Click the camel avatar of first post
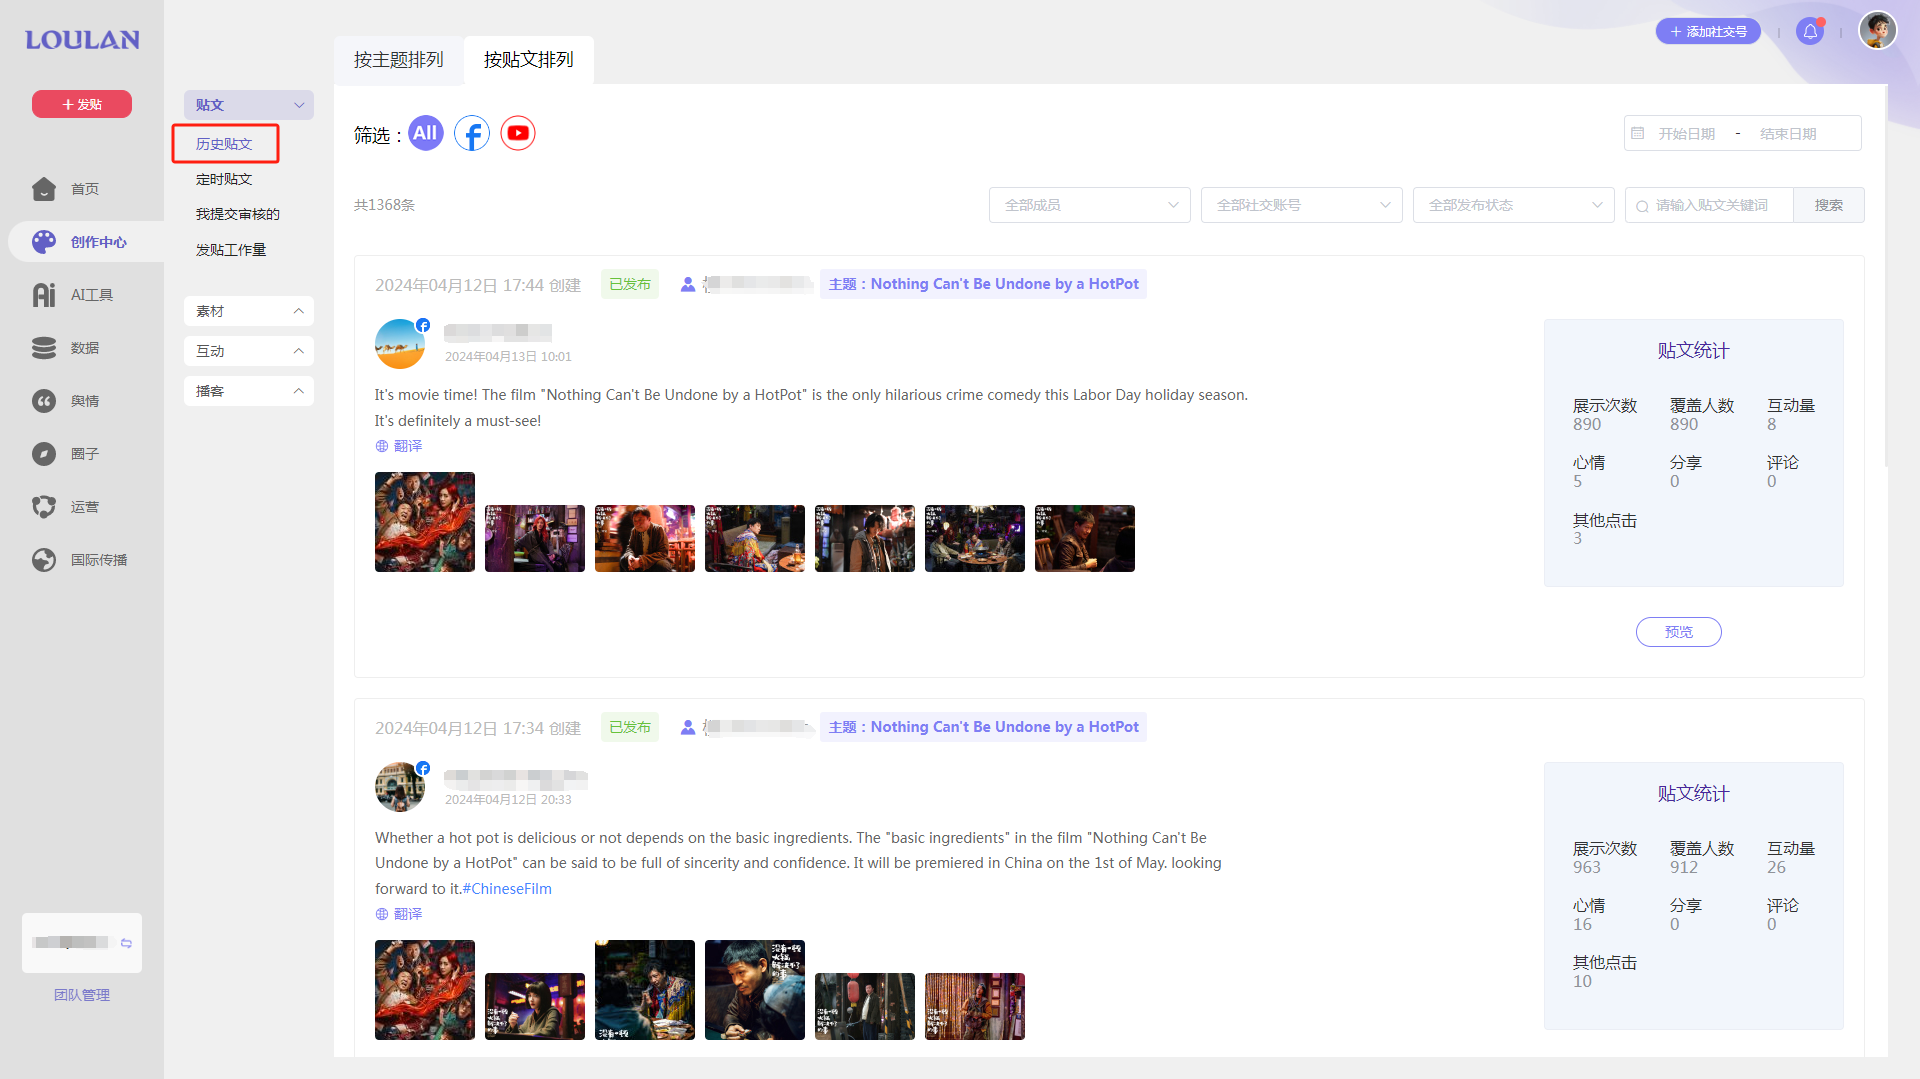Screen dimensions: 1920x1079 click(x=400, y=344)
